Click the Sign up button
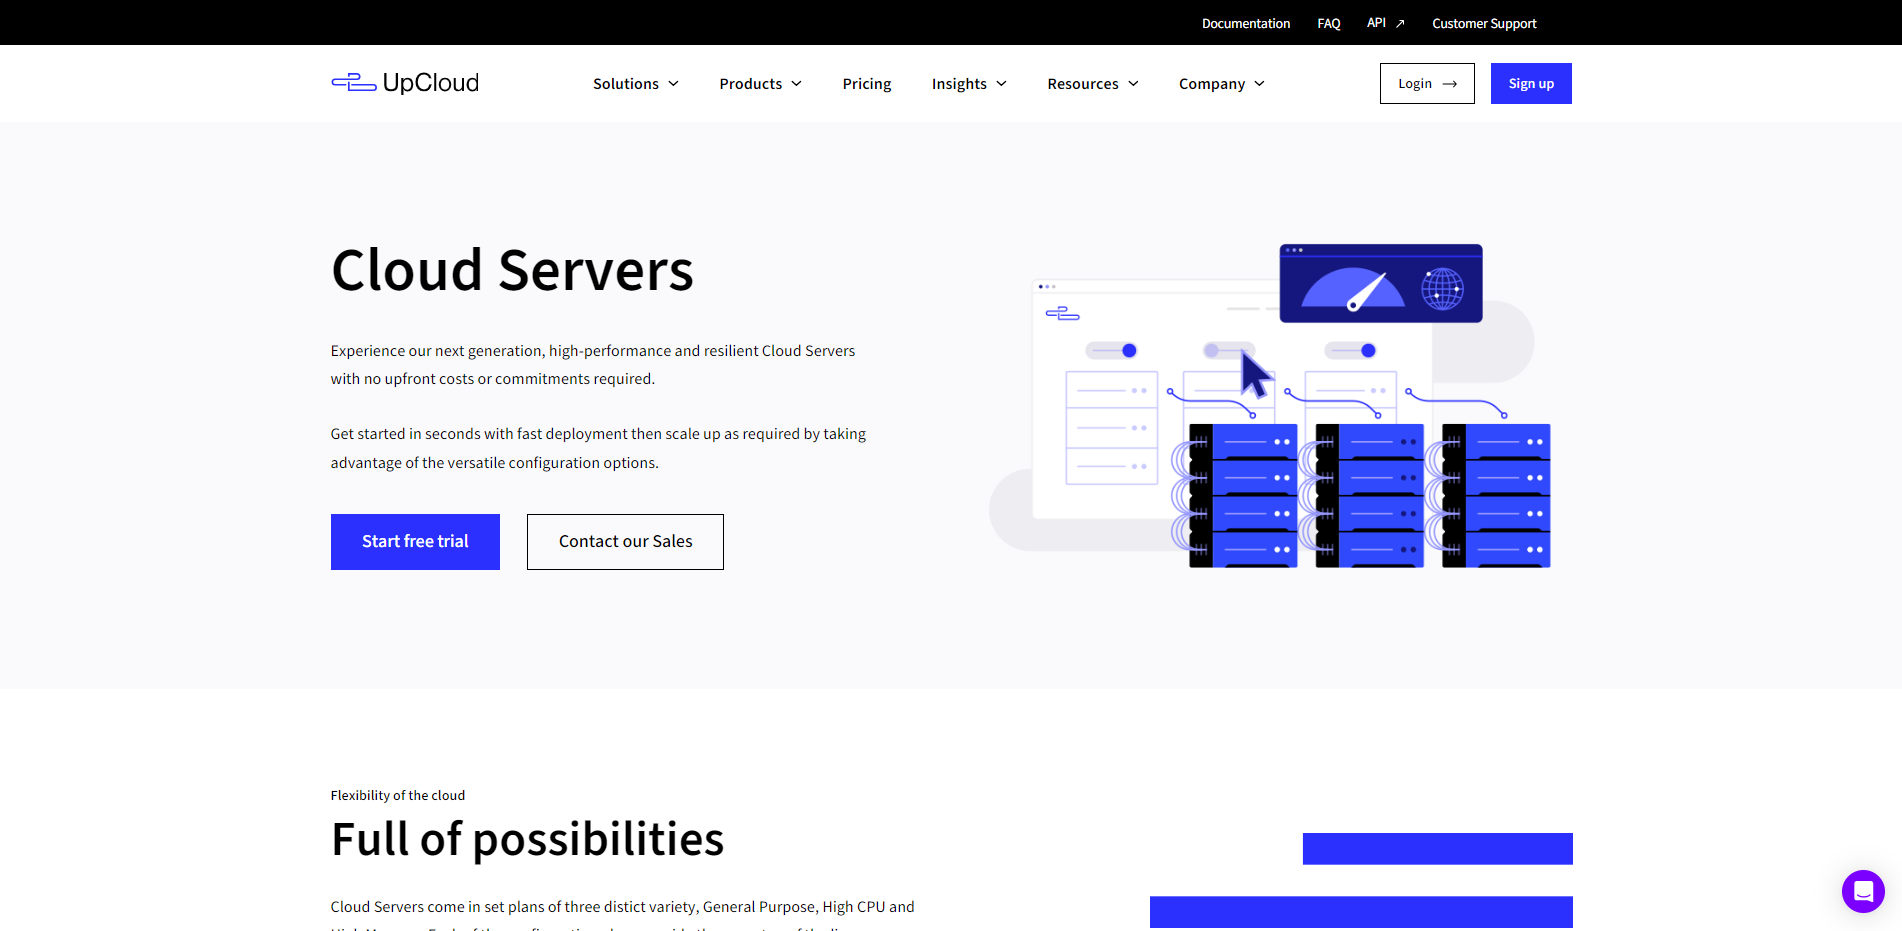Image resolution: width=1902 pixels, height=931 pixels. pos(1531,84)
